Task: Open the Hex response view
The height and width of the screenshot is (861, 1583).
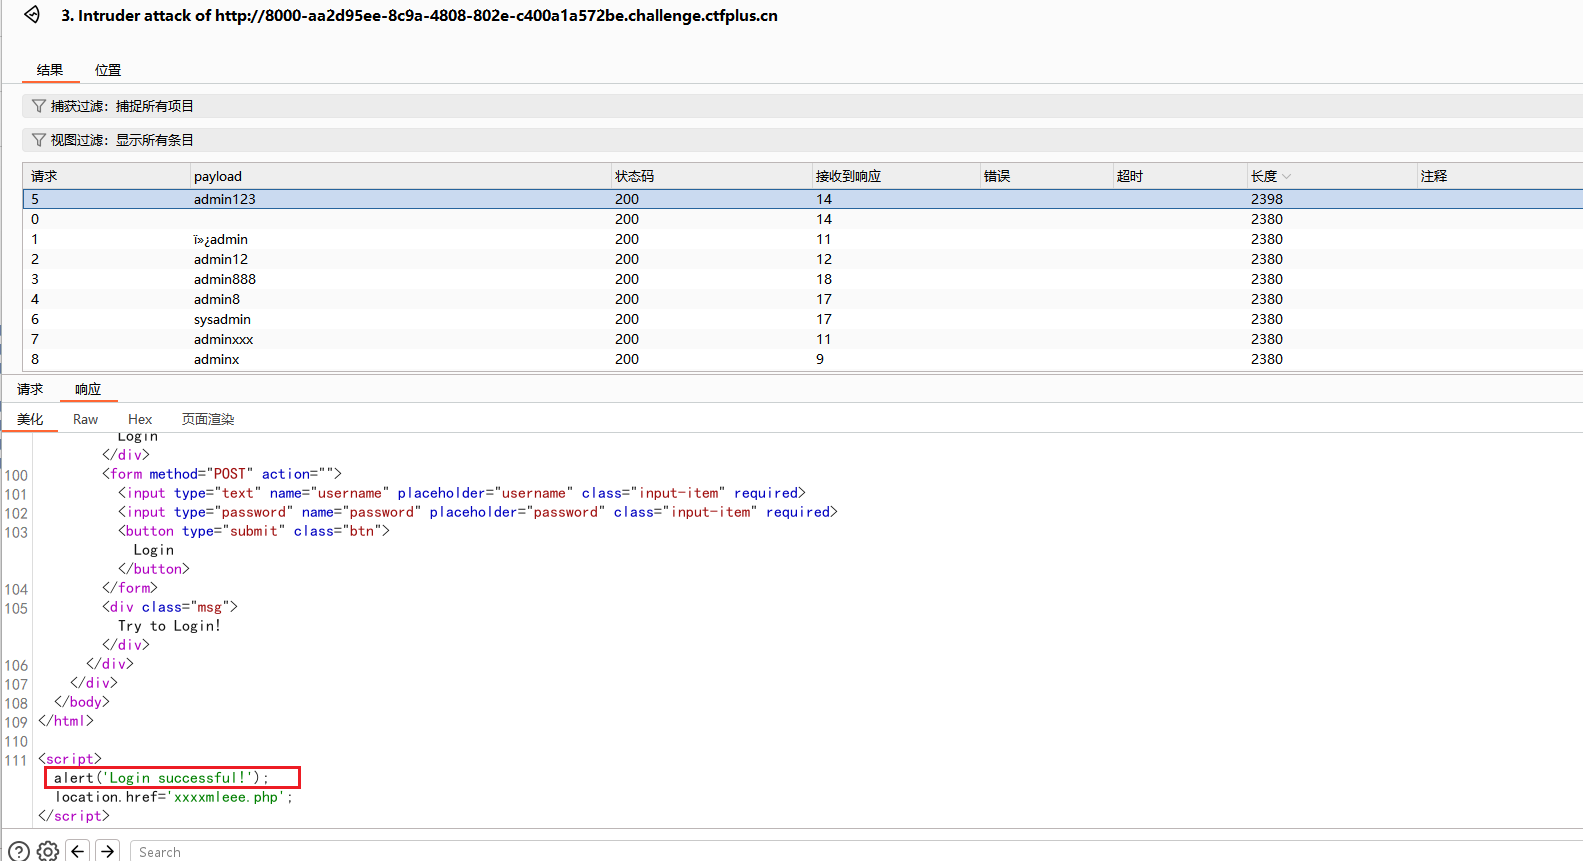Action: point(140,419)
